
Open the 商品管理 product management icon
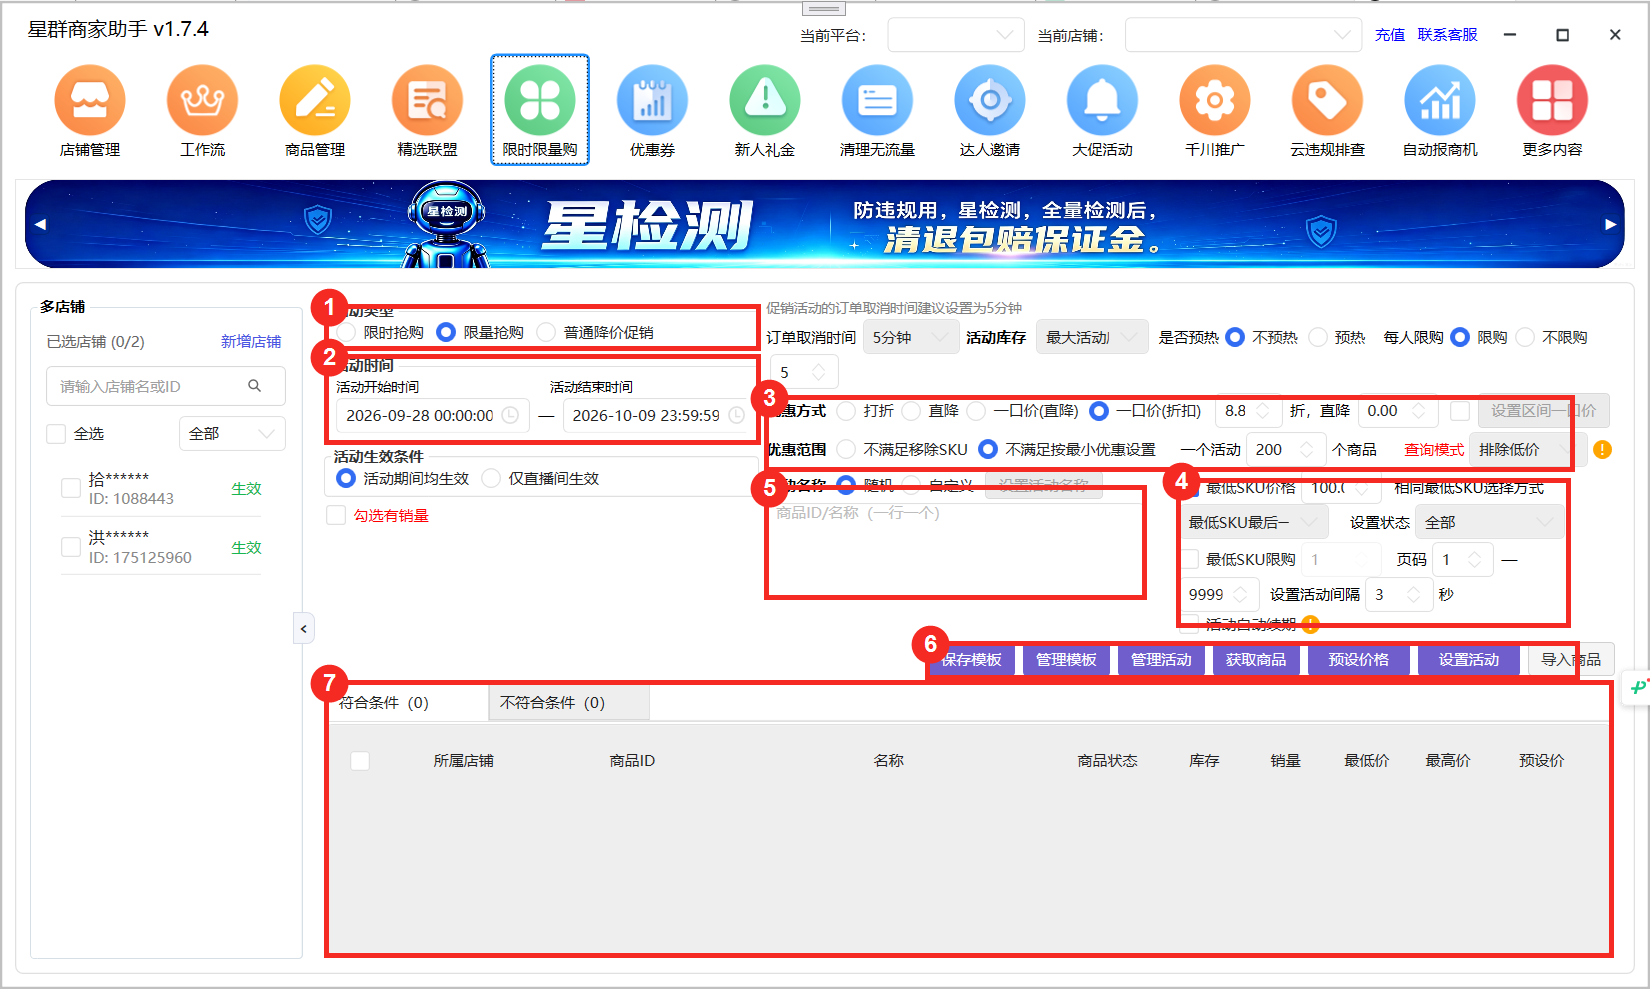pos(315,100)
